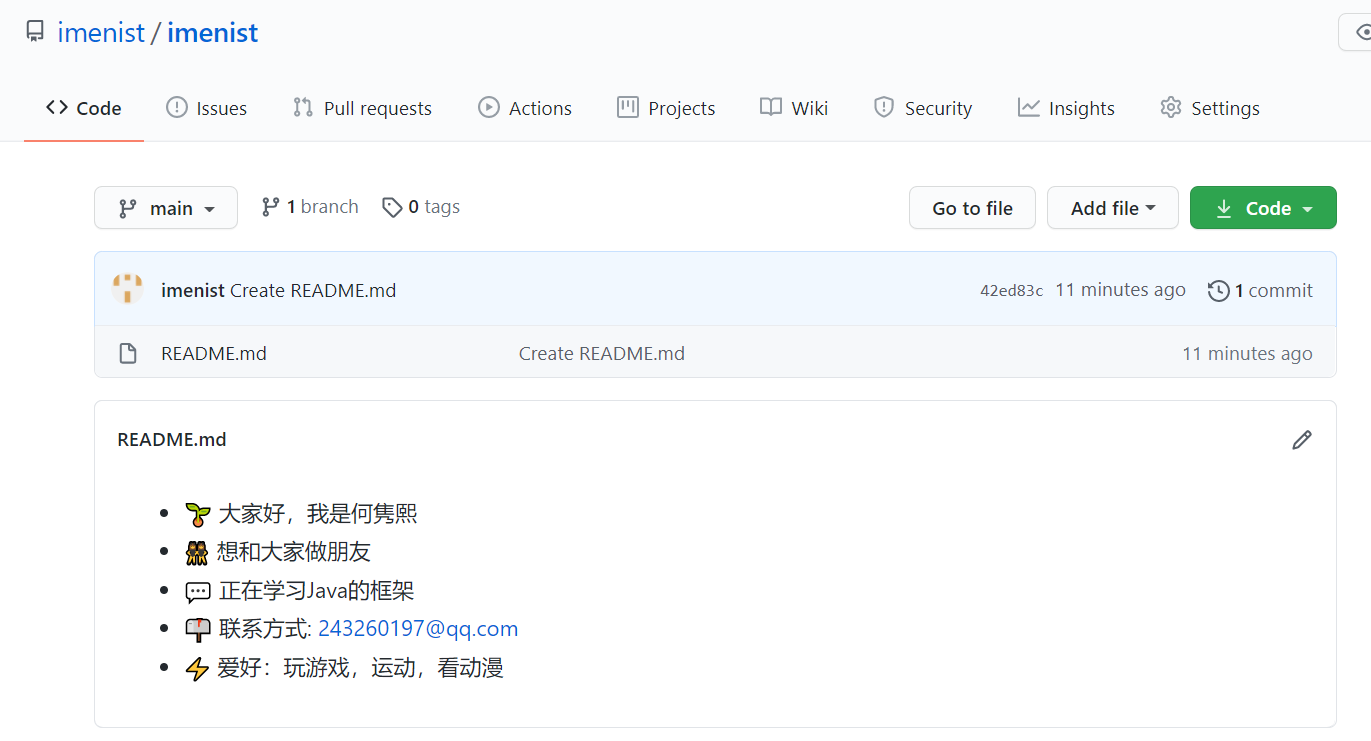The height and width of the screenshot is (741, 1371).
Task: Click the 11 minutes ago time in README.md row
Action: [1247, 354]
